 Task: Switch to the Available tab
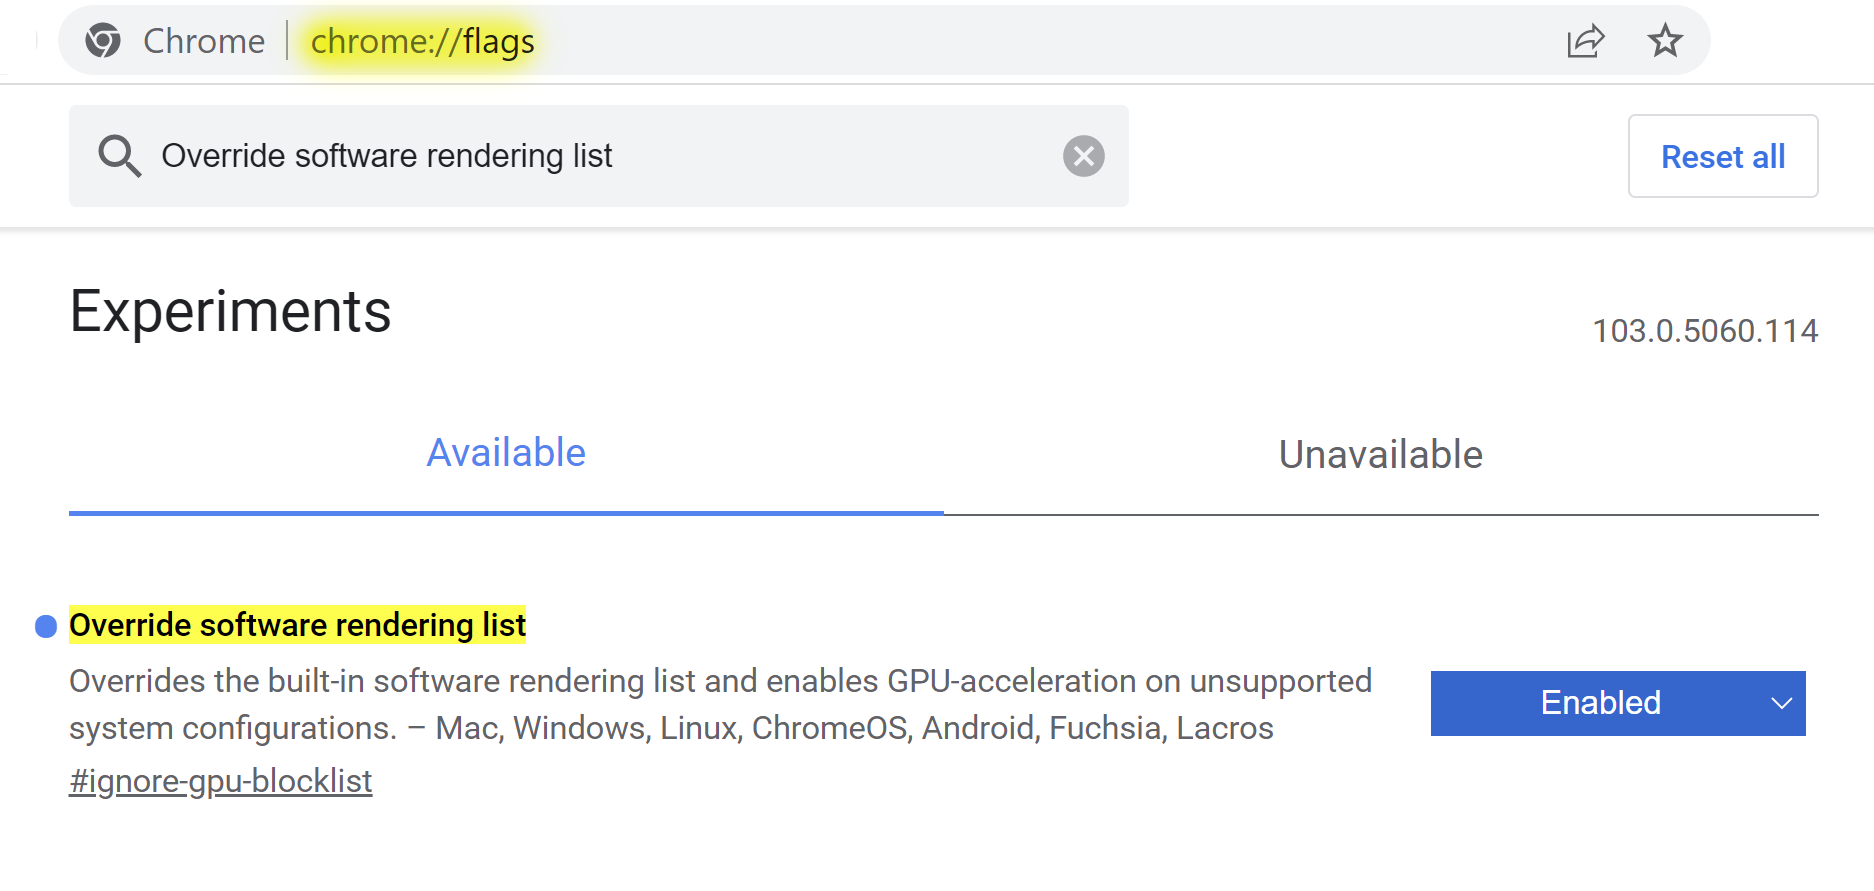[506, 454]
